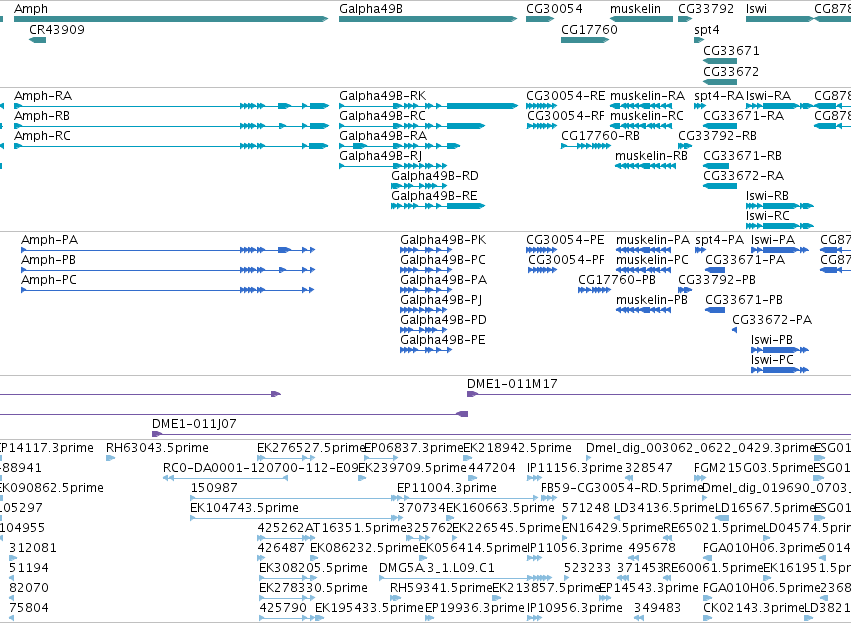Click the Galpha49B-RC transcript

coord(412,126)
